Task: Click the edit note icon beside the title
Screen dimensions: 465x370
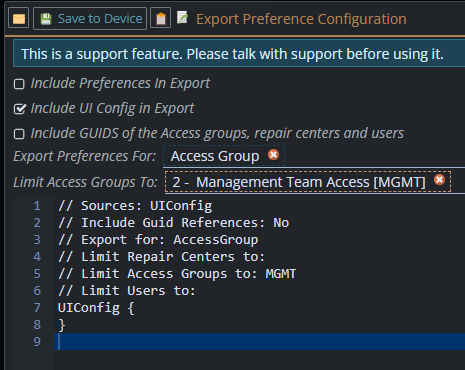Action: click(182, 17)
